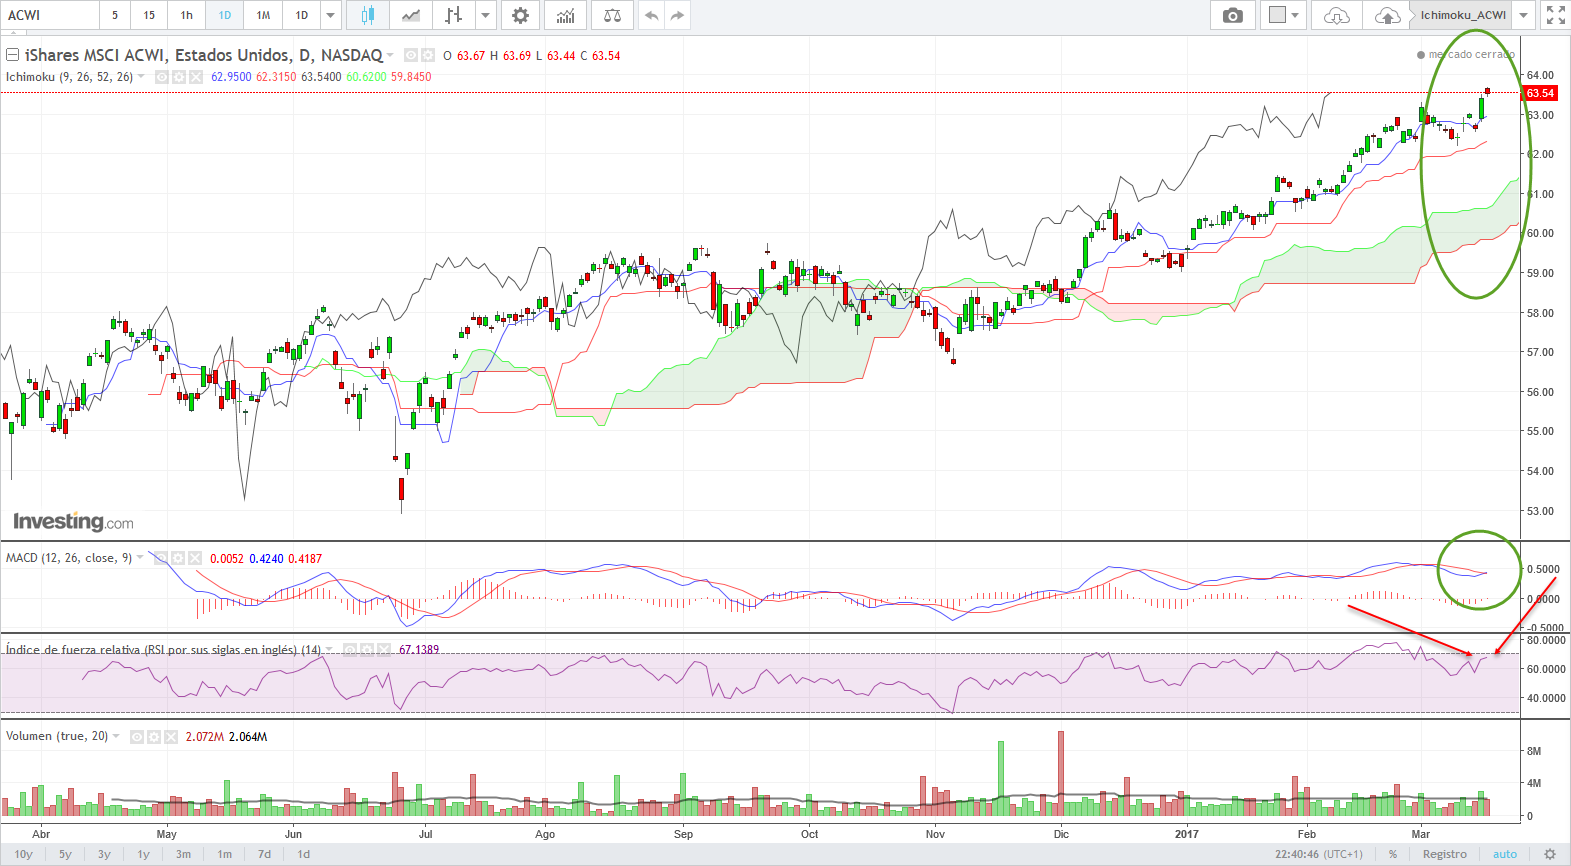Set range to 7d
The image size is (1571, 866).
click(x=264, y=854)
